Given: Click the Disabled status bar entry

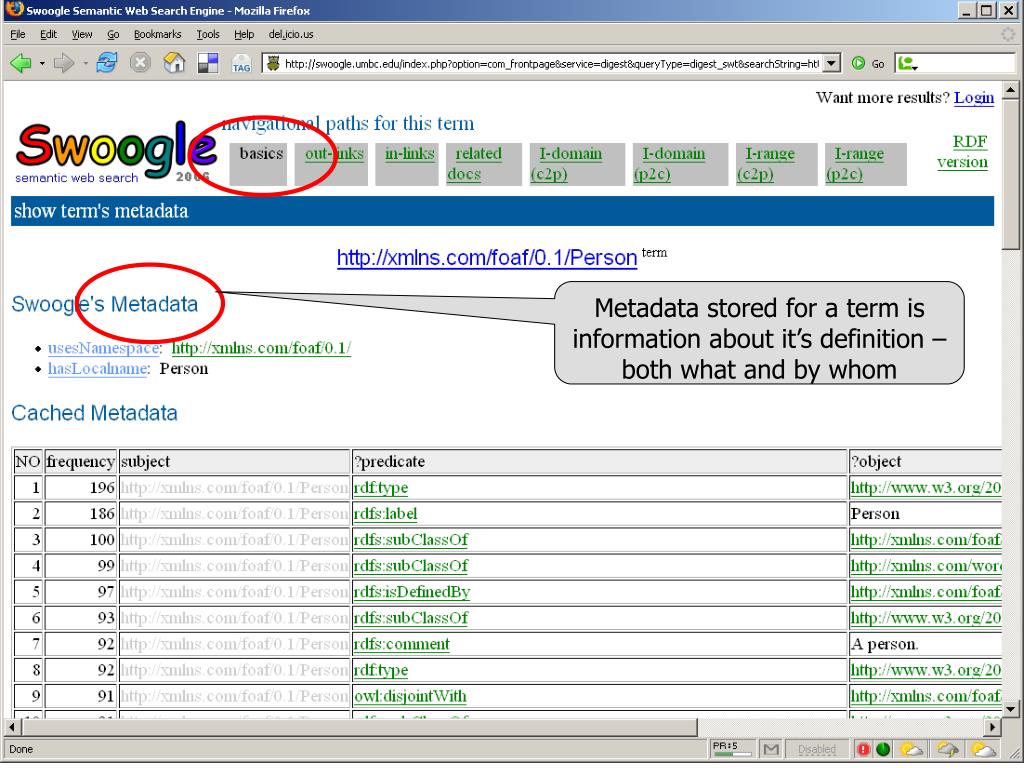Looking at the screenshot, I should (817, 749).
